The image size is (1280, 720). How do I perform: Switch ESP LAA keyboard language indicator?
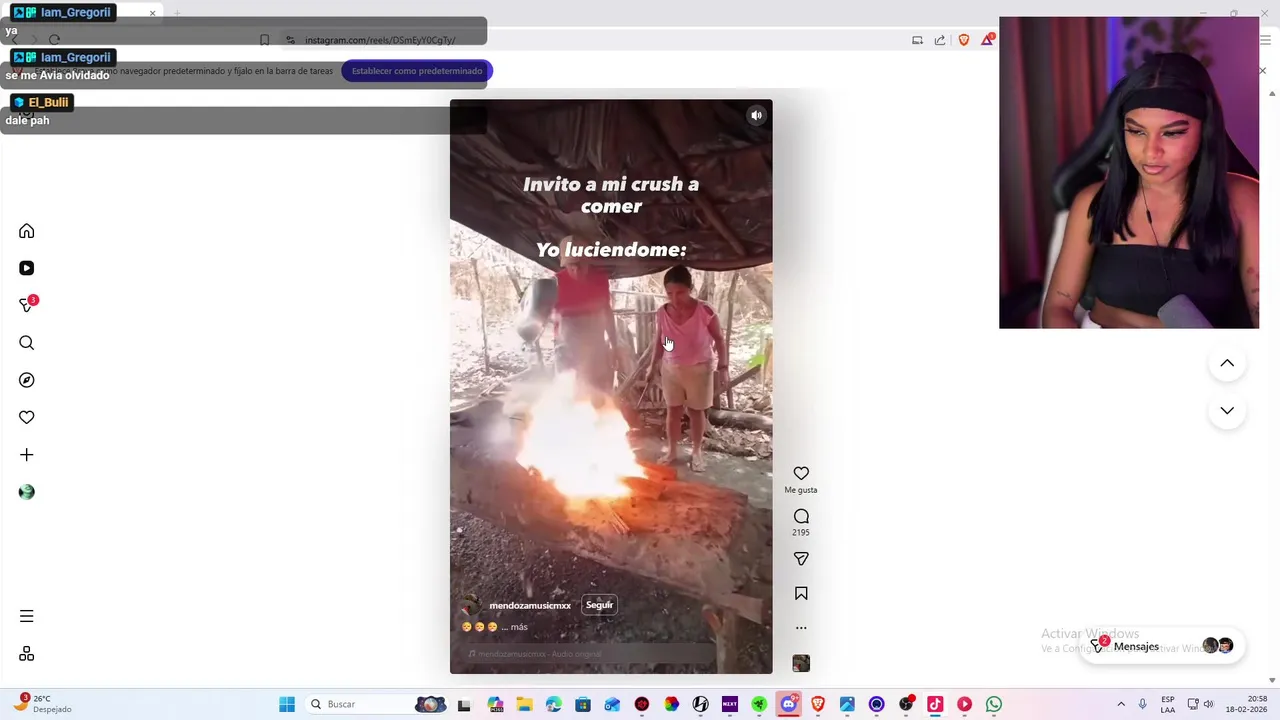[1168, 704]
